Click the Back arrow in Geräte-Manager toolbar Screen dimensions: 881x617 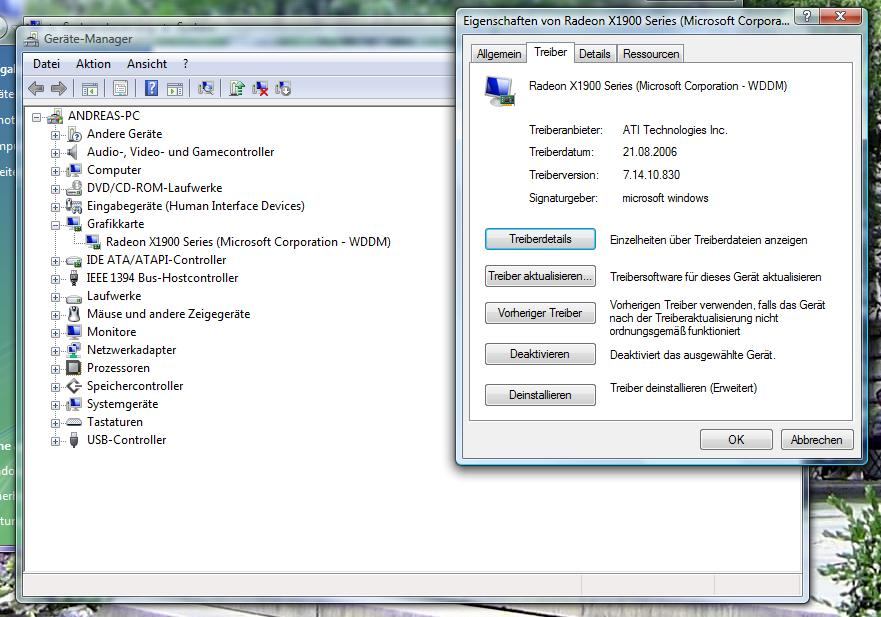click(36, 88)
